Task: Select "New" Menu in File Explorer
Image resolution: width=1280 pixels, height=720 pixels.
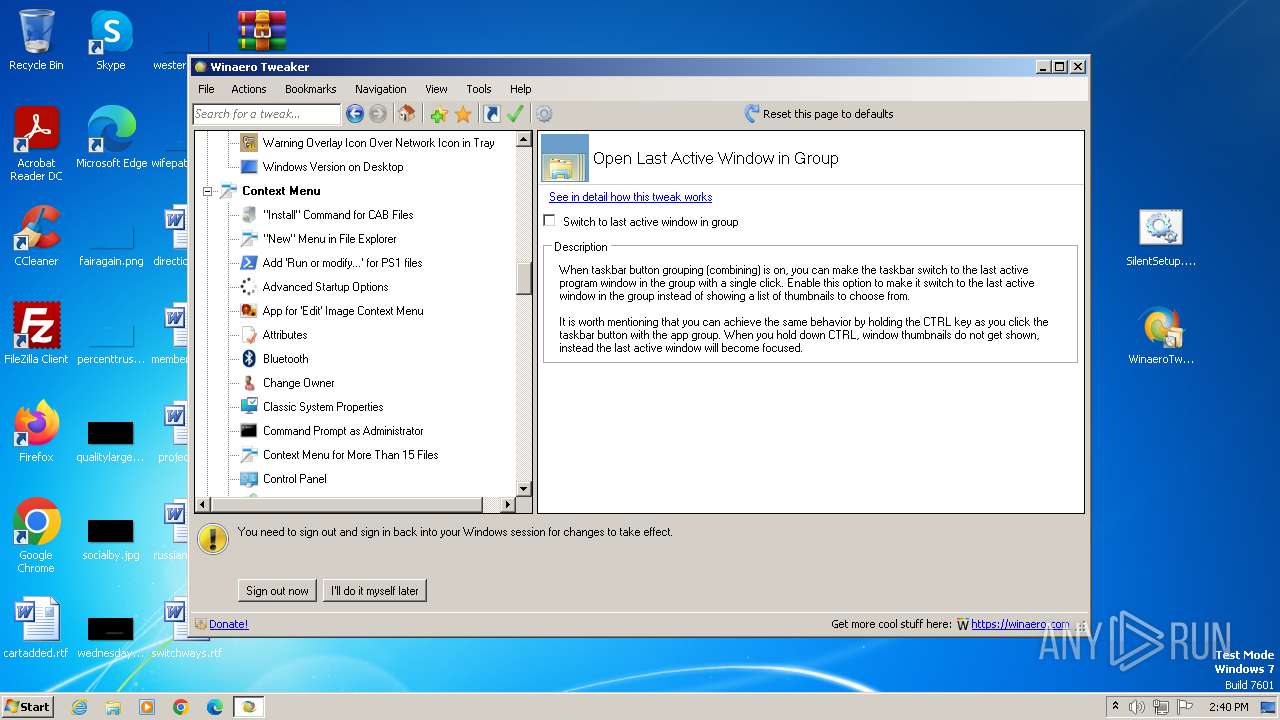Action: [x=330, y=239]
